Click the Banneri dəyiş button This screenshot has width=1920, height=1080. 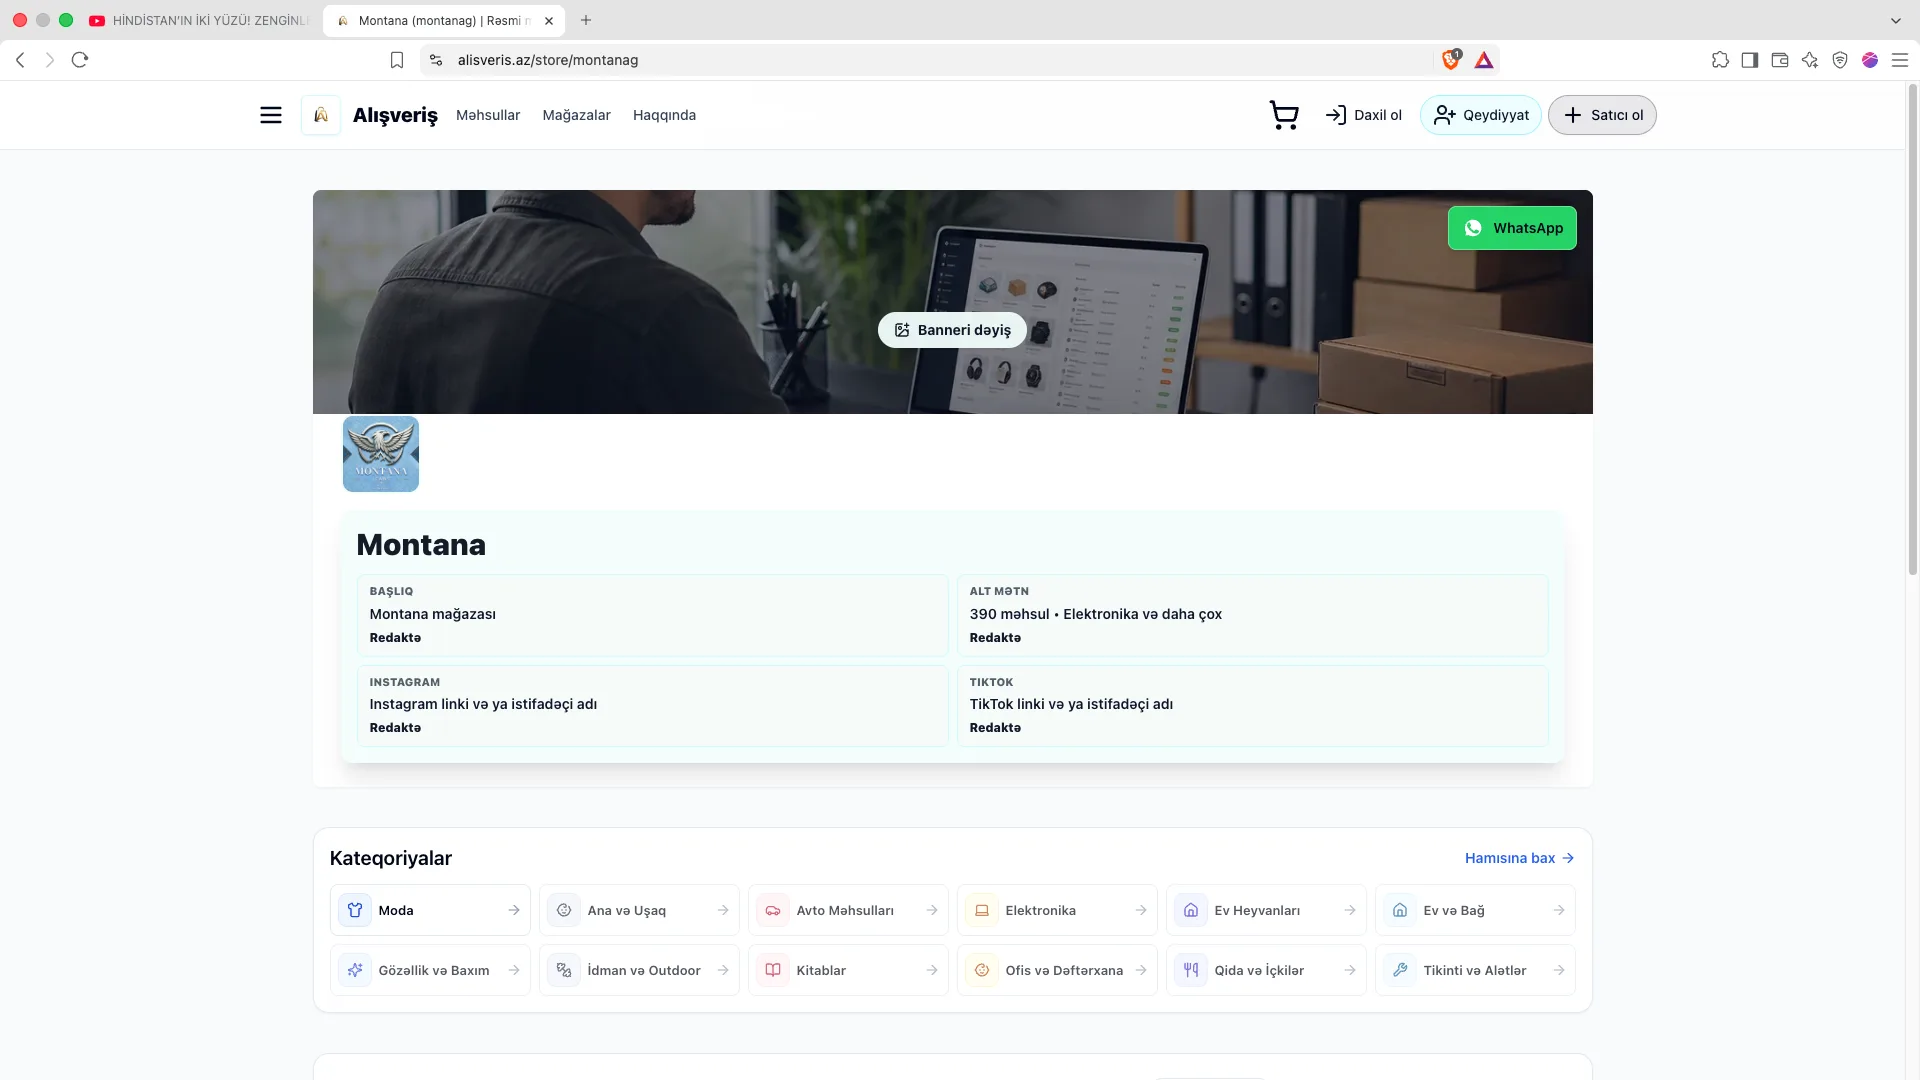tap(952, 330)
